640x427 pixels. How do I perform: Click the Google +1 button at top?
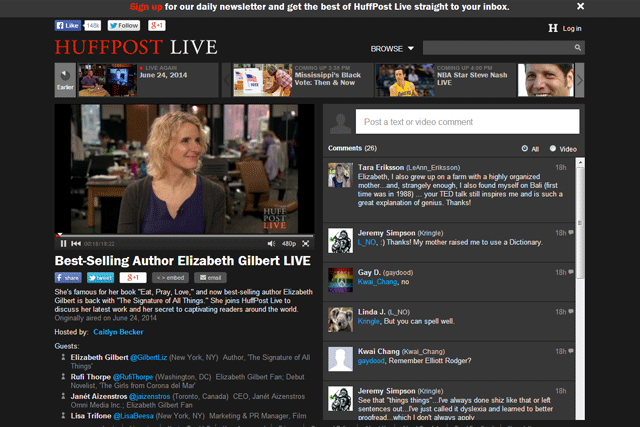[157, 25]
